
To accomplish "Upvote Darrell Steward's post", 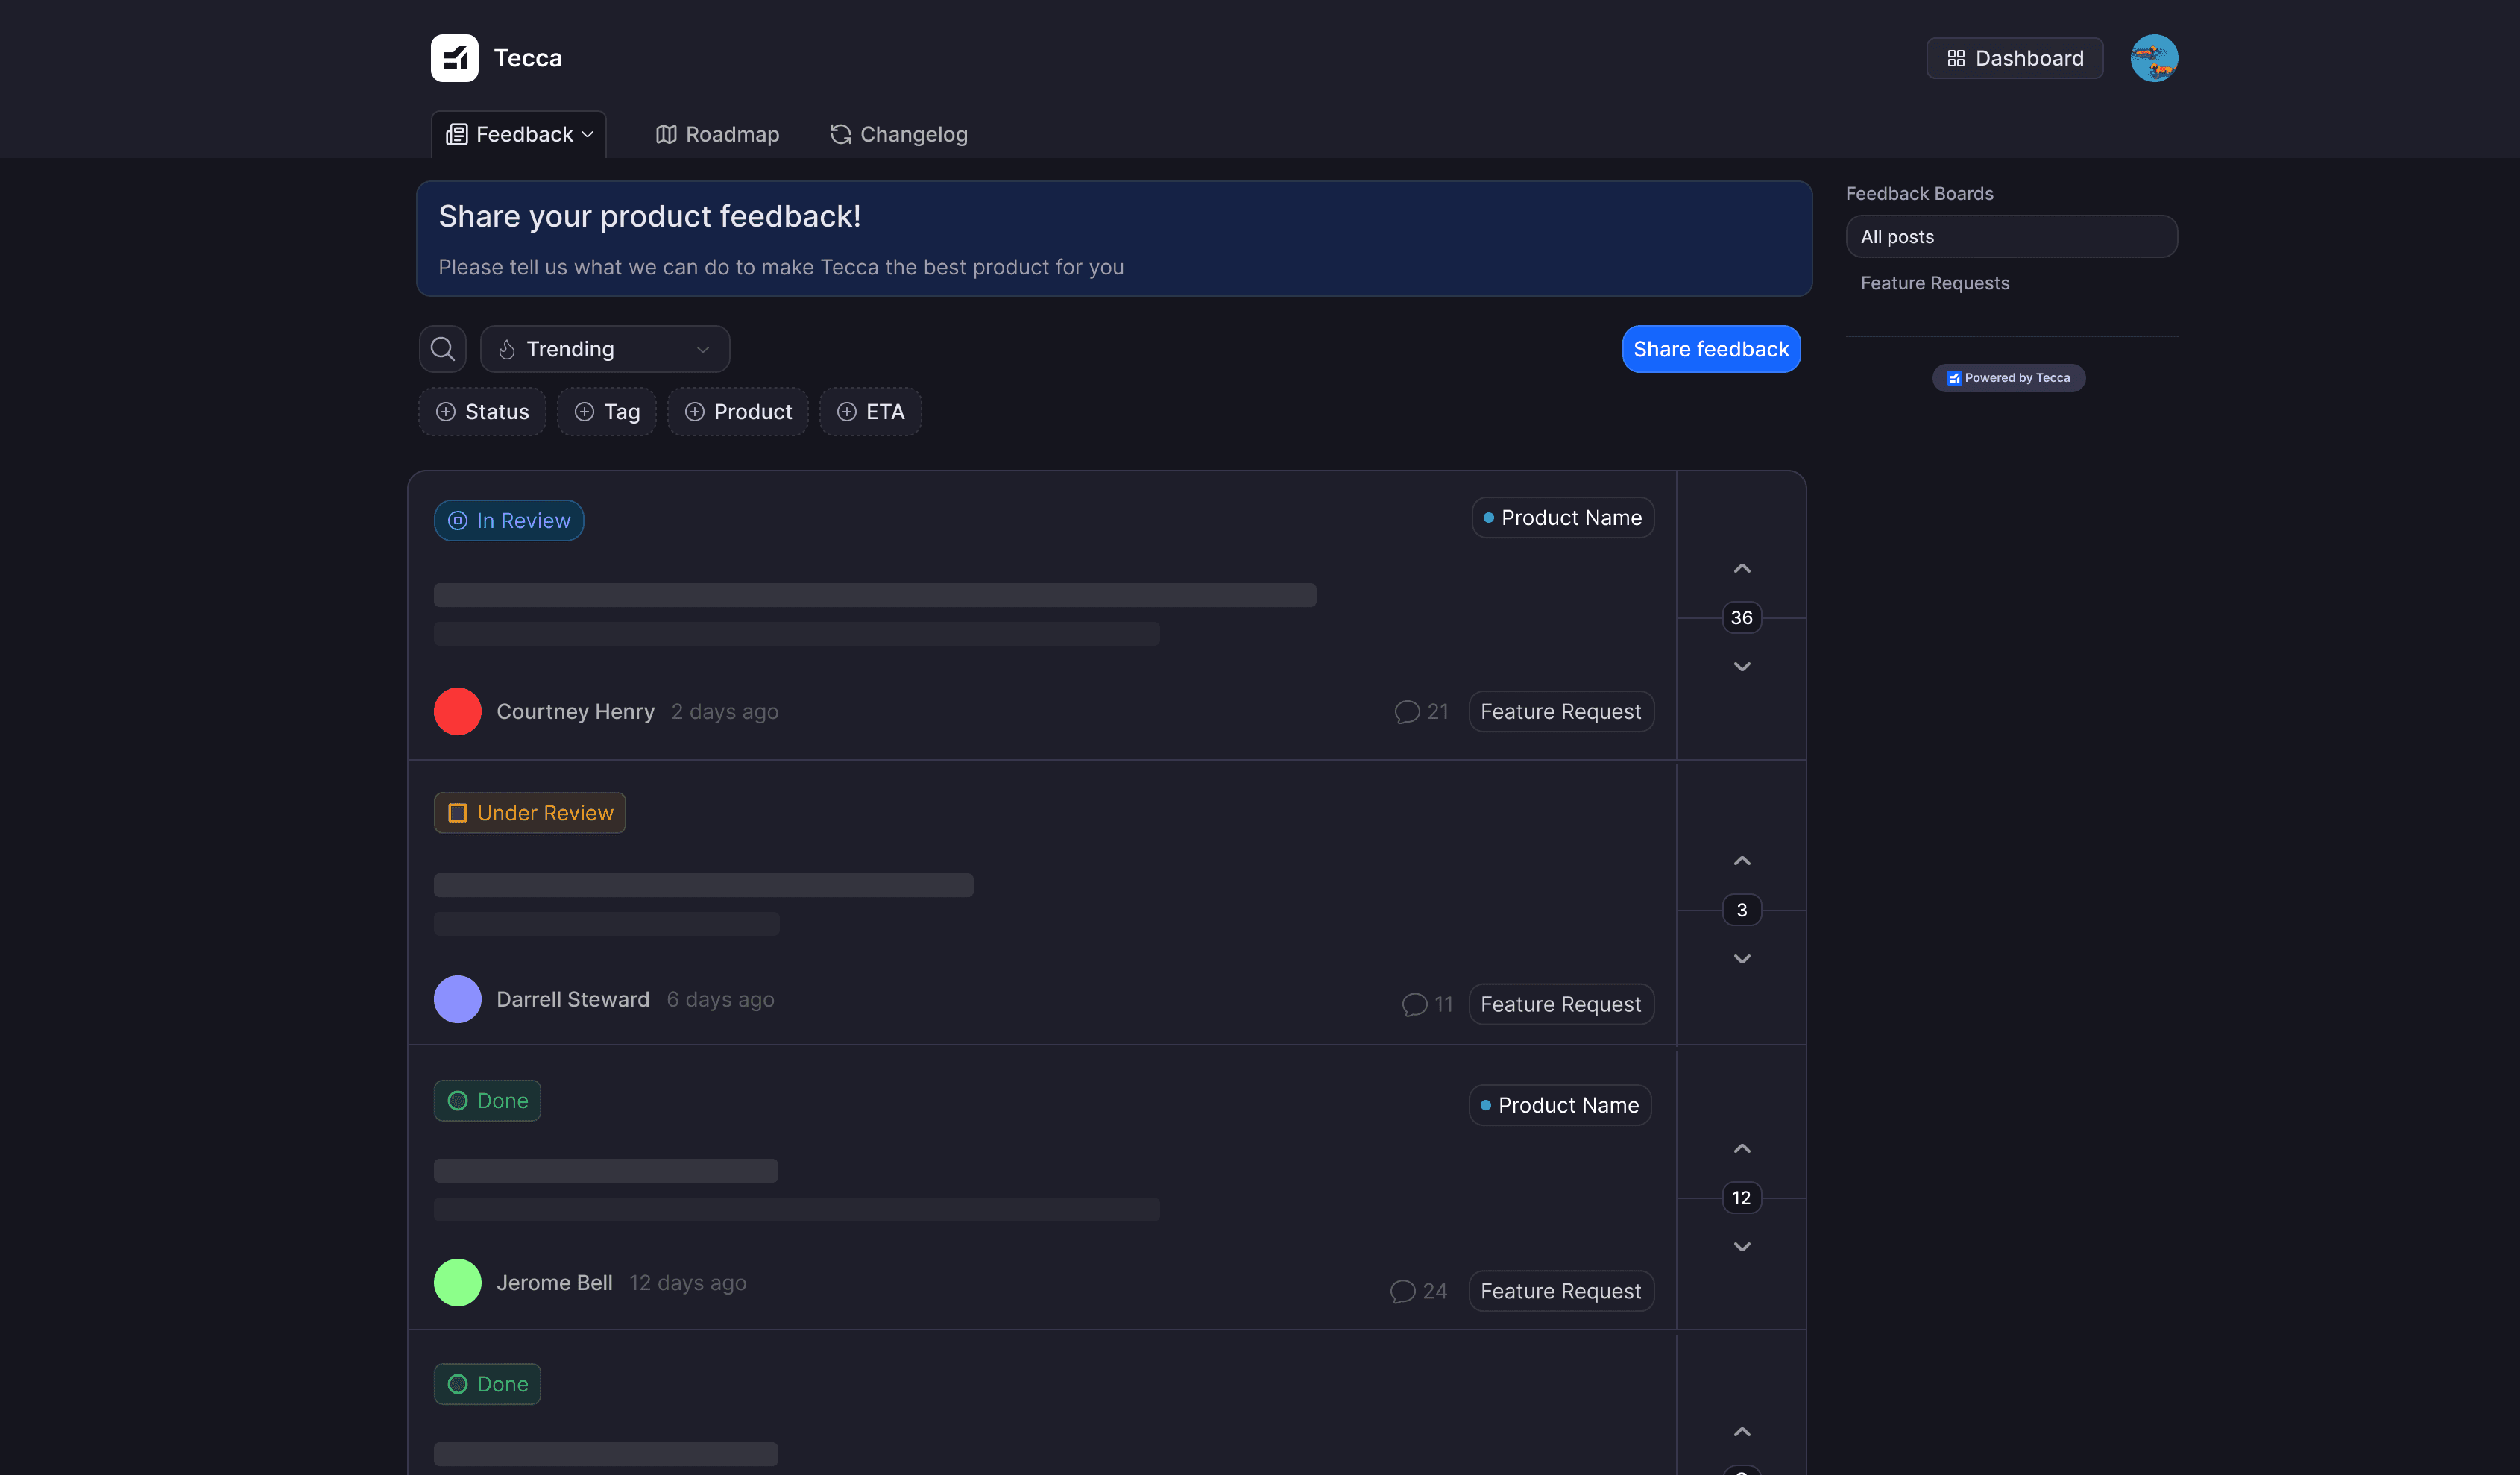I will click(x=1741, y=861).
